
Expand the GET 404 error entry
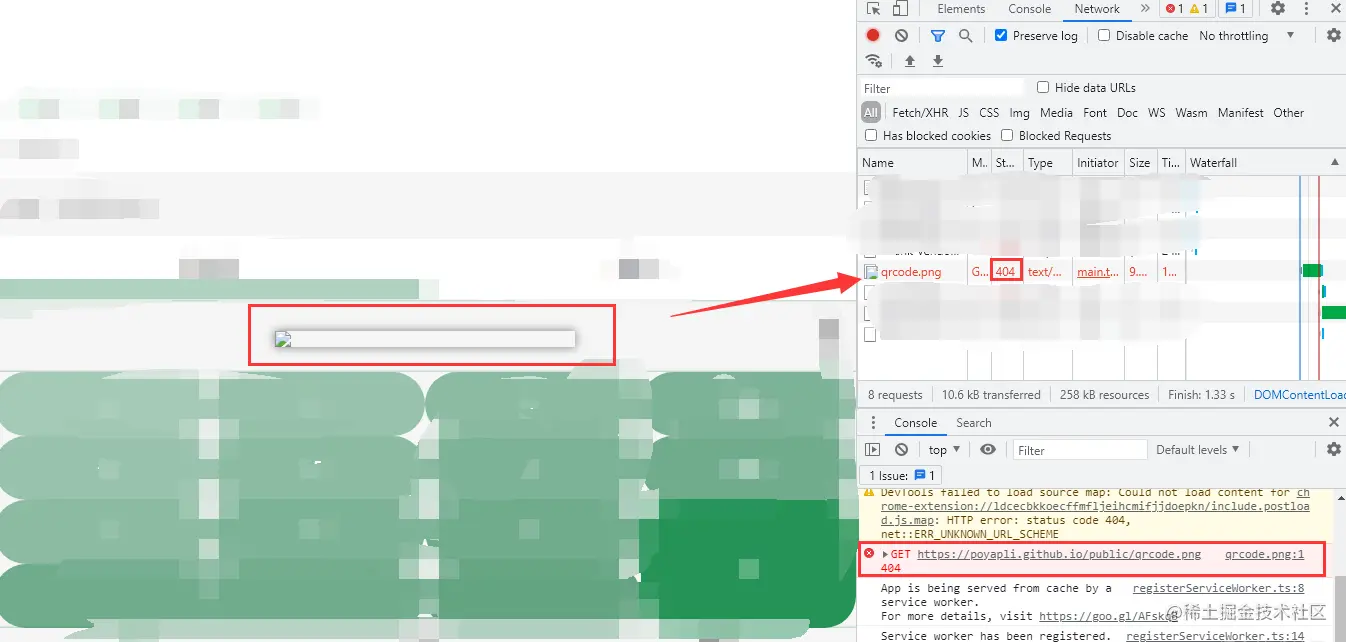click(885, 554)
